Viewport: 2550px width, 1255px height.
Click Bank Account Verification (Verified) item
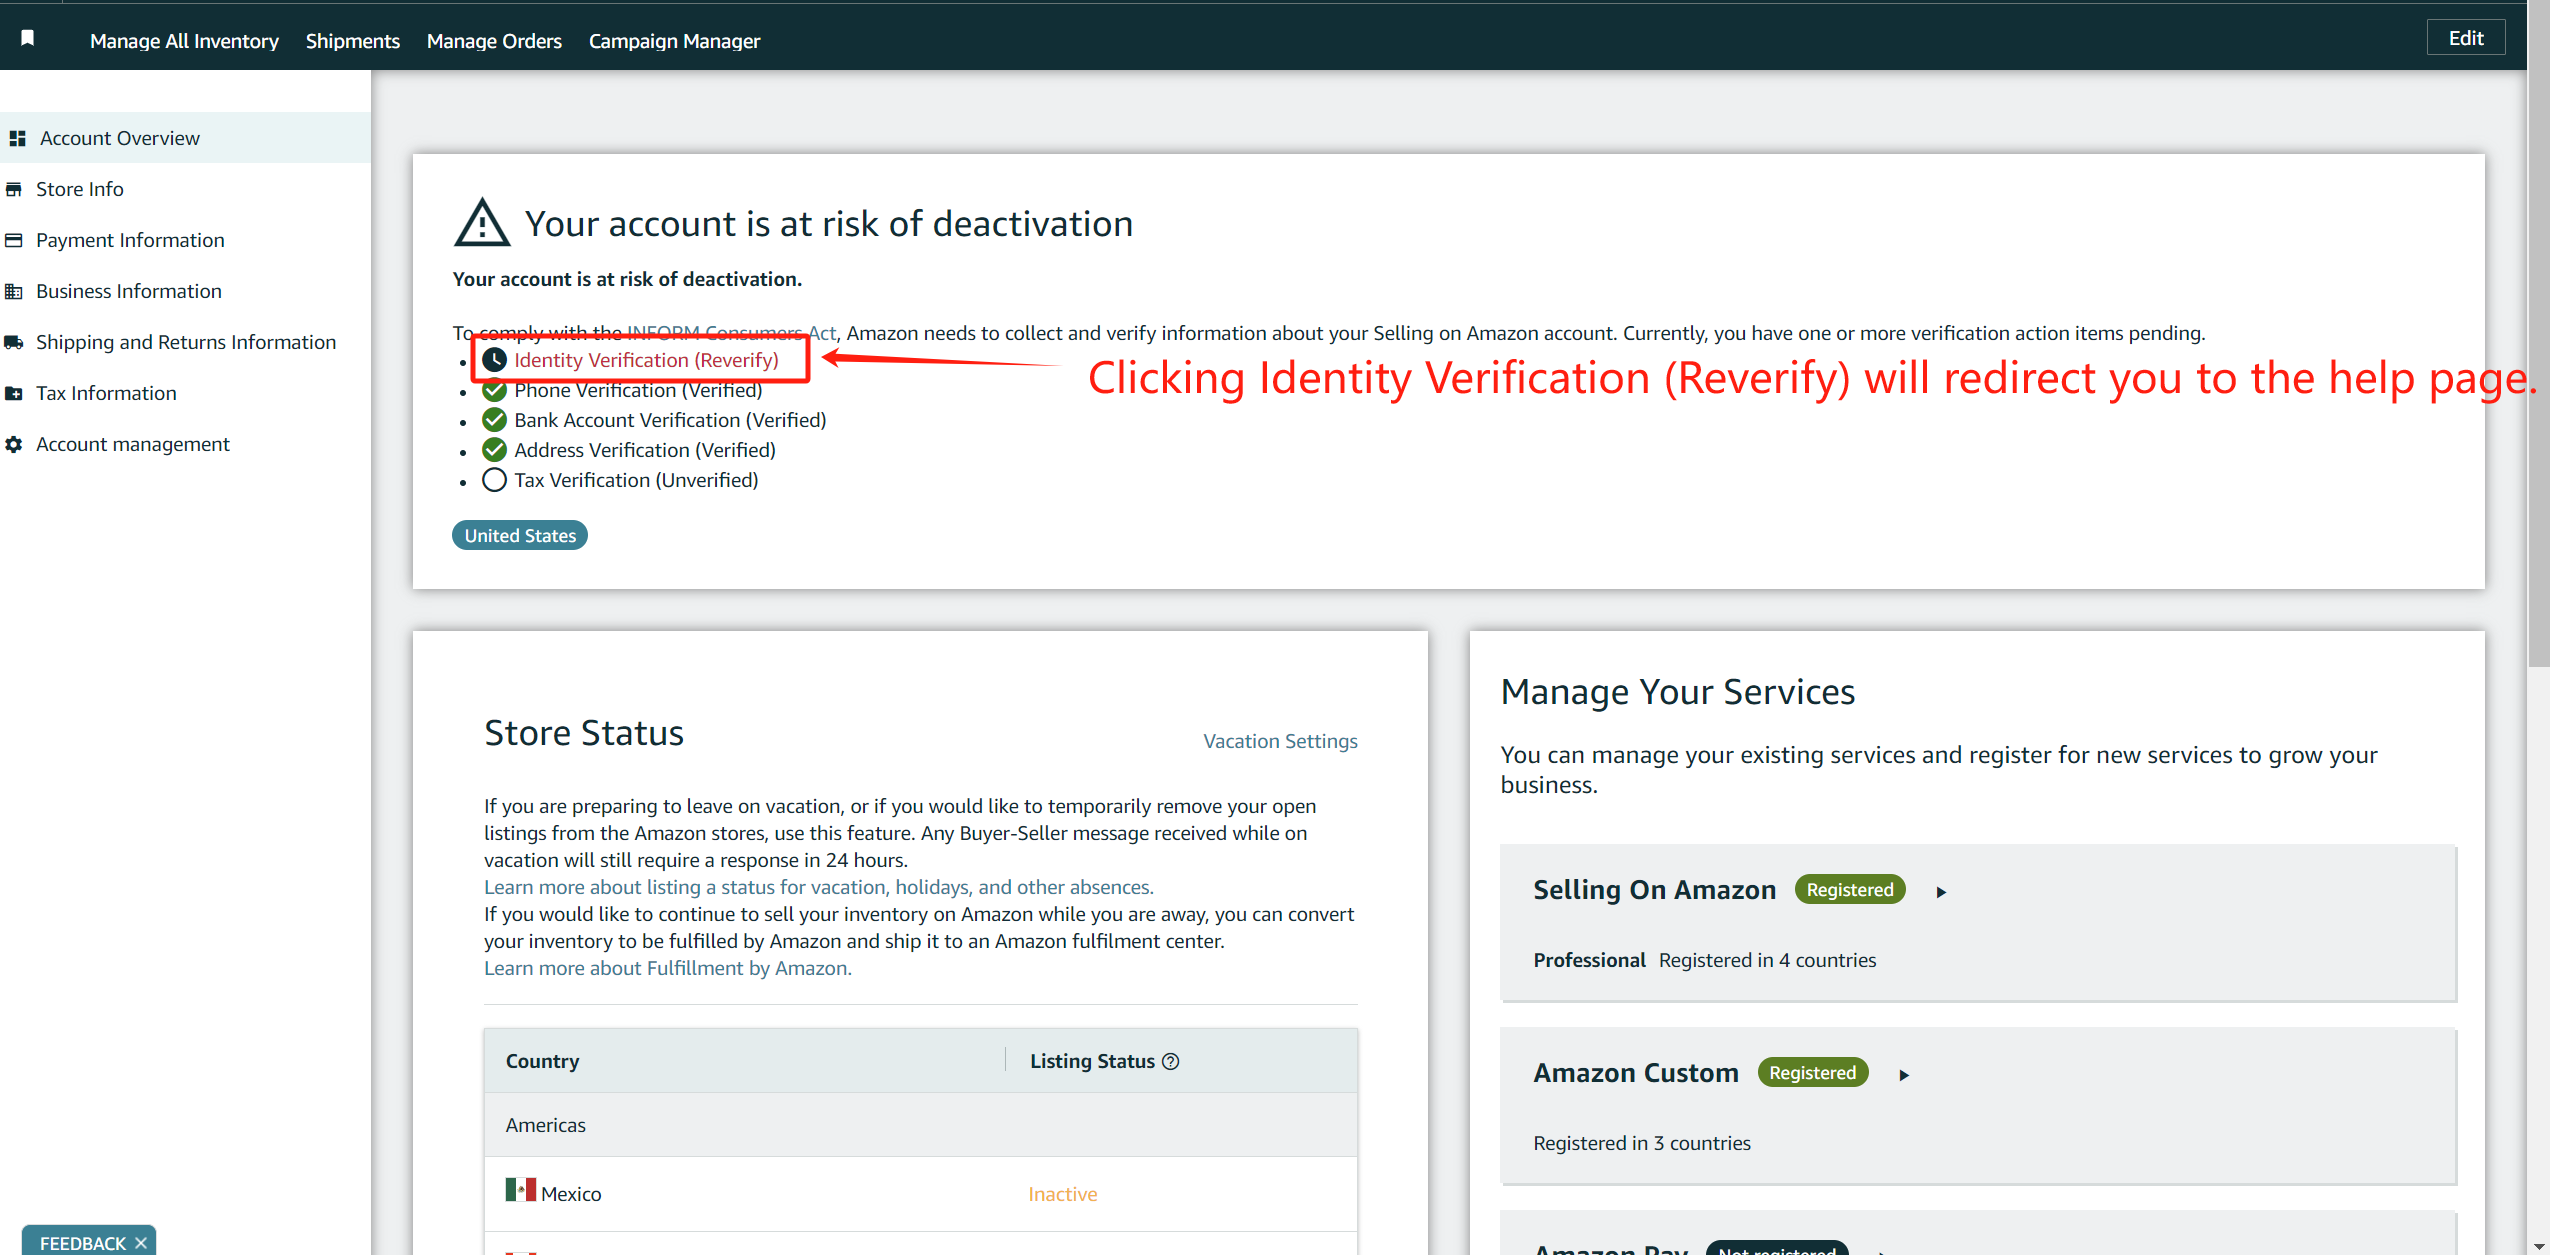(x=670, y=420)
